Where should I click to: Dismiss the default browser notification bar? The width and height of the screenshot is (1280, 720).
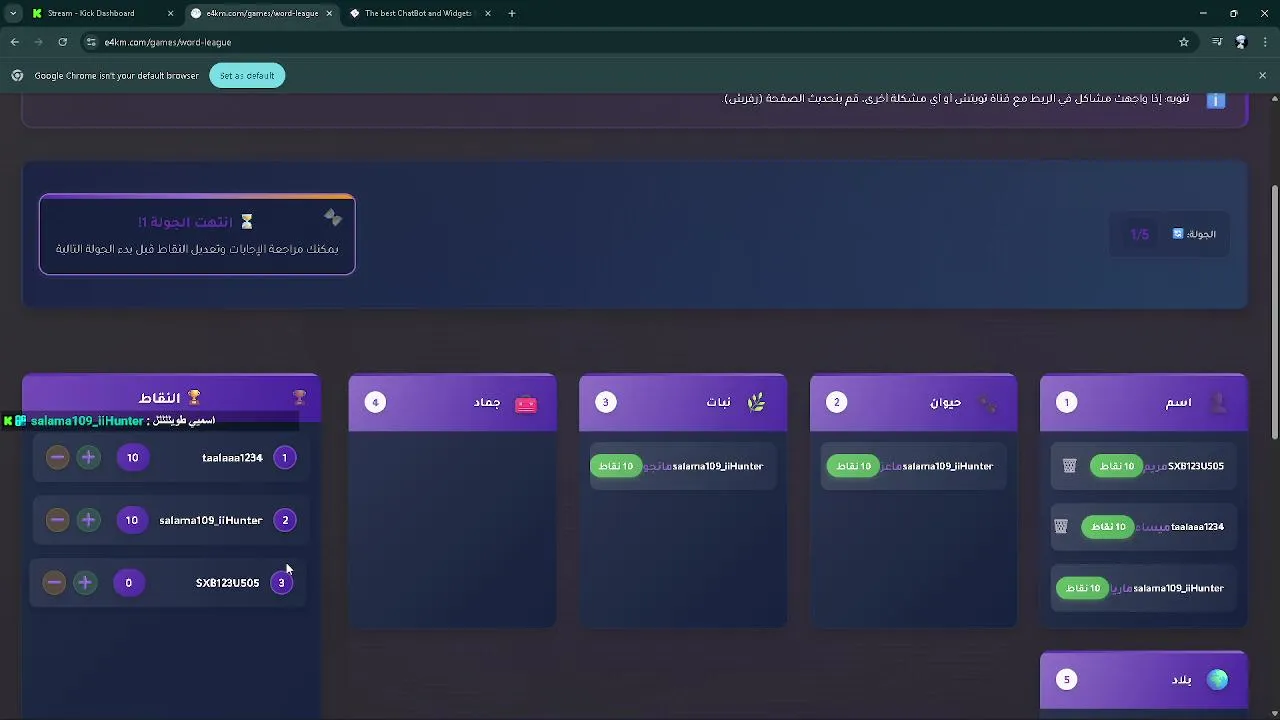pyautogui.click(x=1262, y=75)
